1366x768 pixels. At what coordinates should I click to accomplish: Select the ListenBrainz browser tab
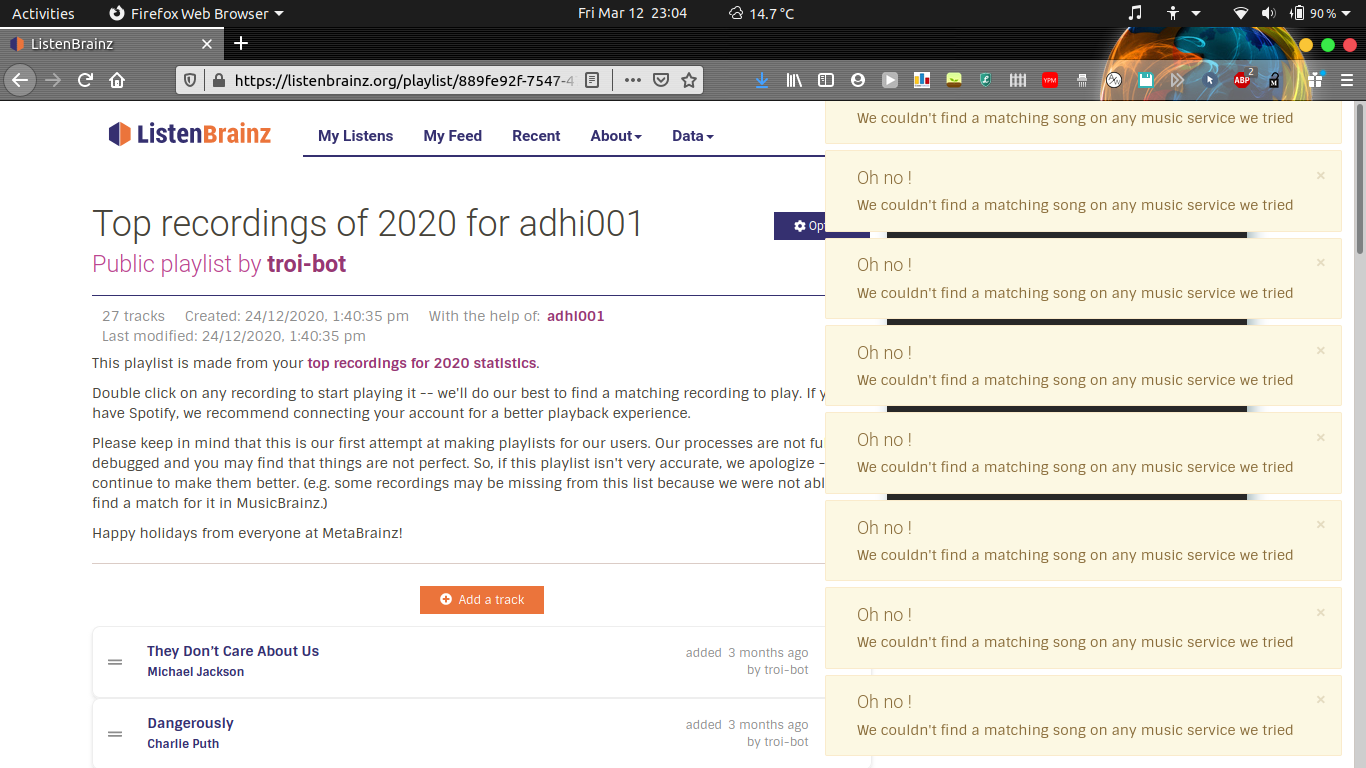pyautogui.click(x=112, y=44)
